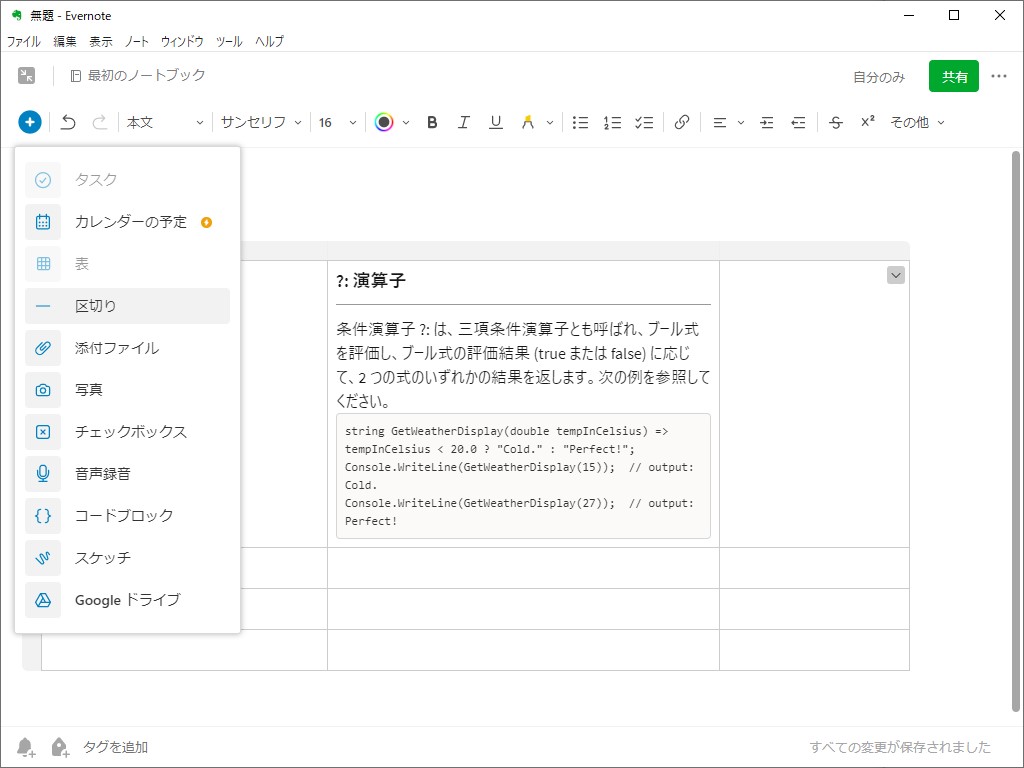Click the green 共有 share button
Screen dimensions: 1024x768
pyautogui.click(x=953, y=75)
